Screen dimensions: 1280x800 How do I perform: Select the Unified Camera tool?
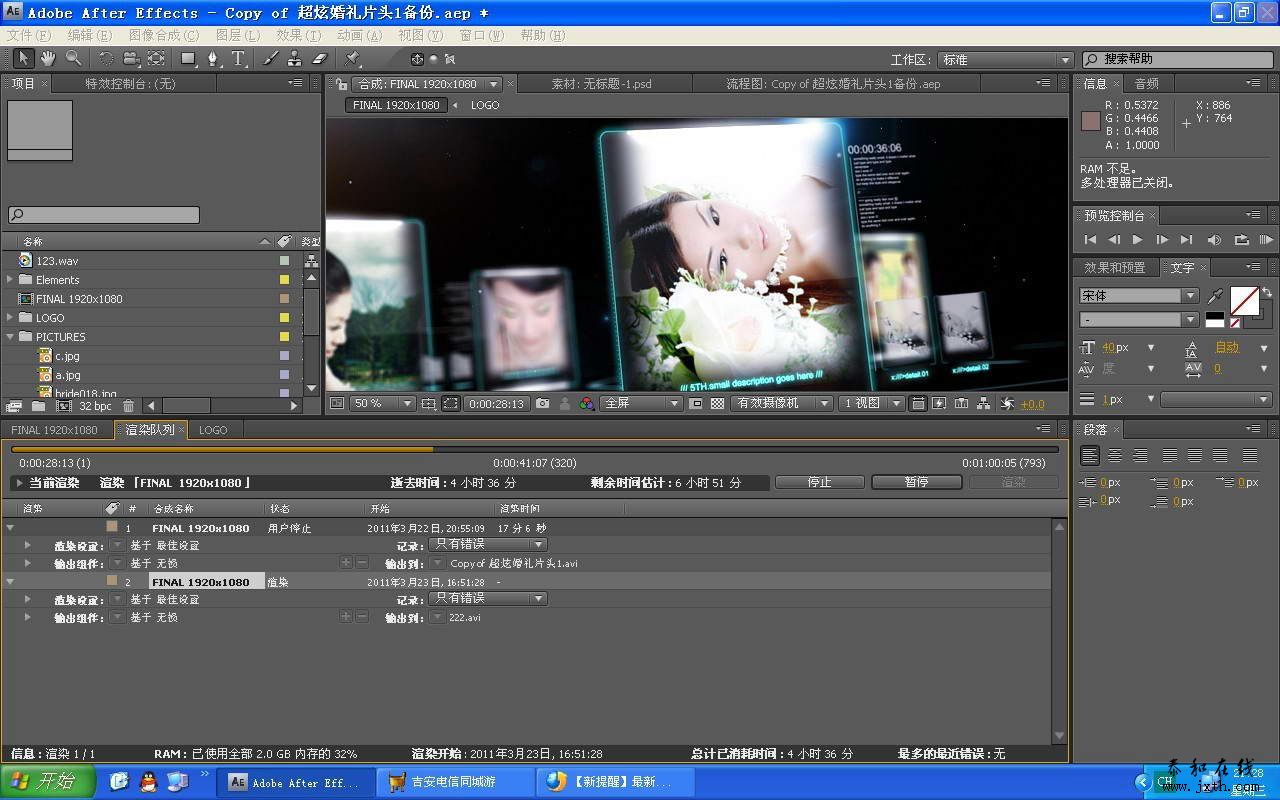tap(131, 59)
